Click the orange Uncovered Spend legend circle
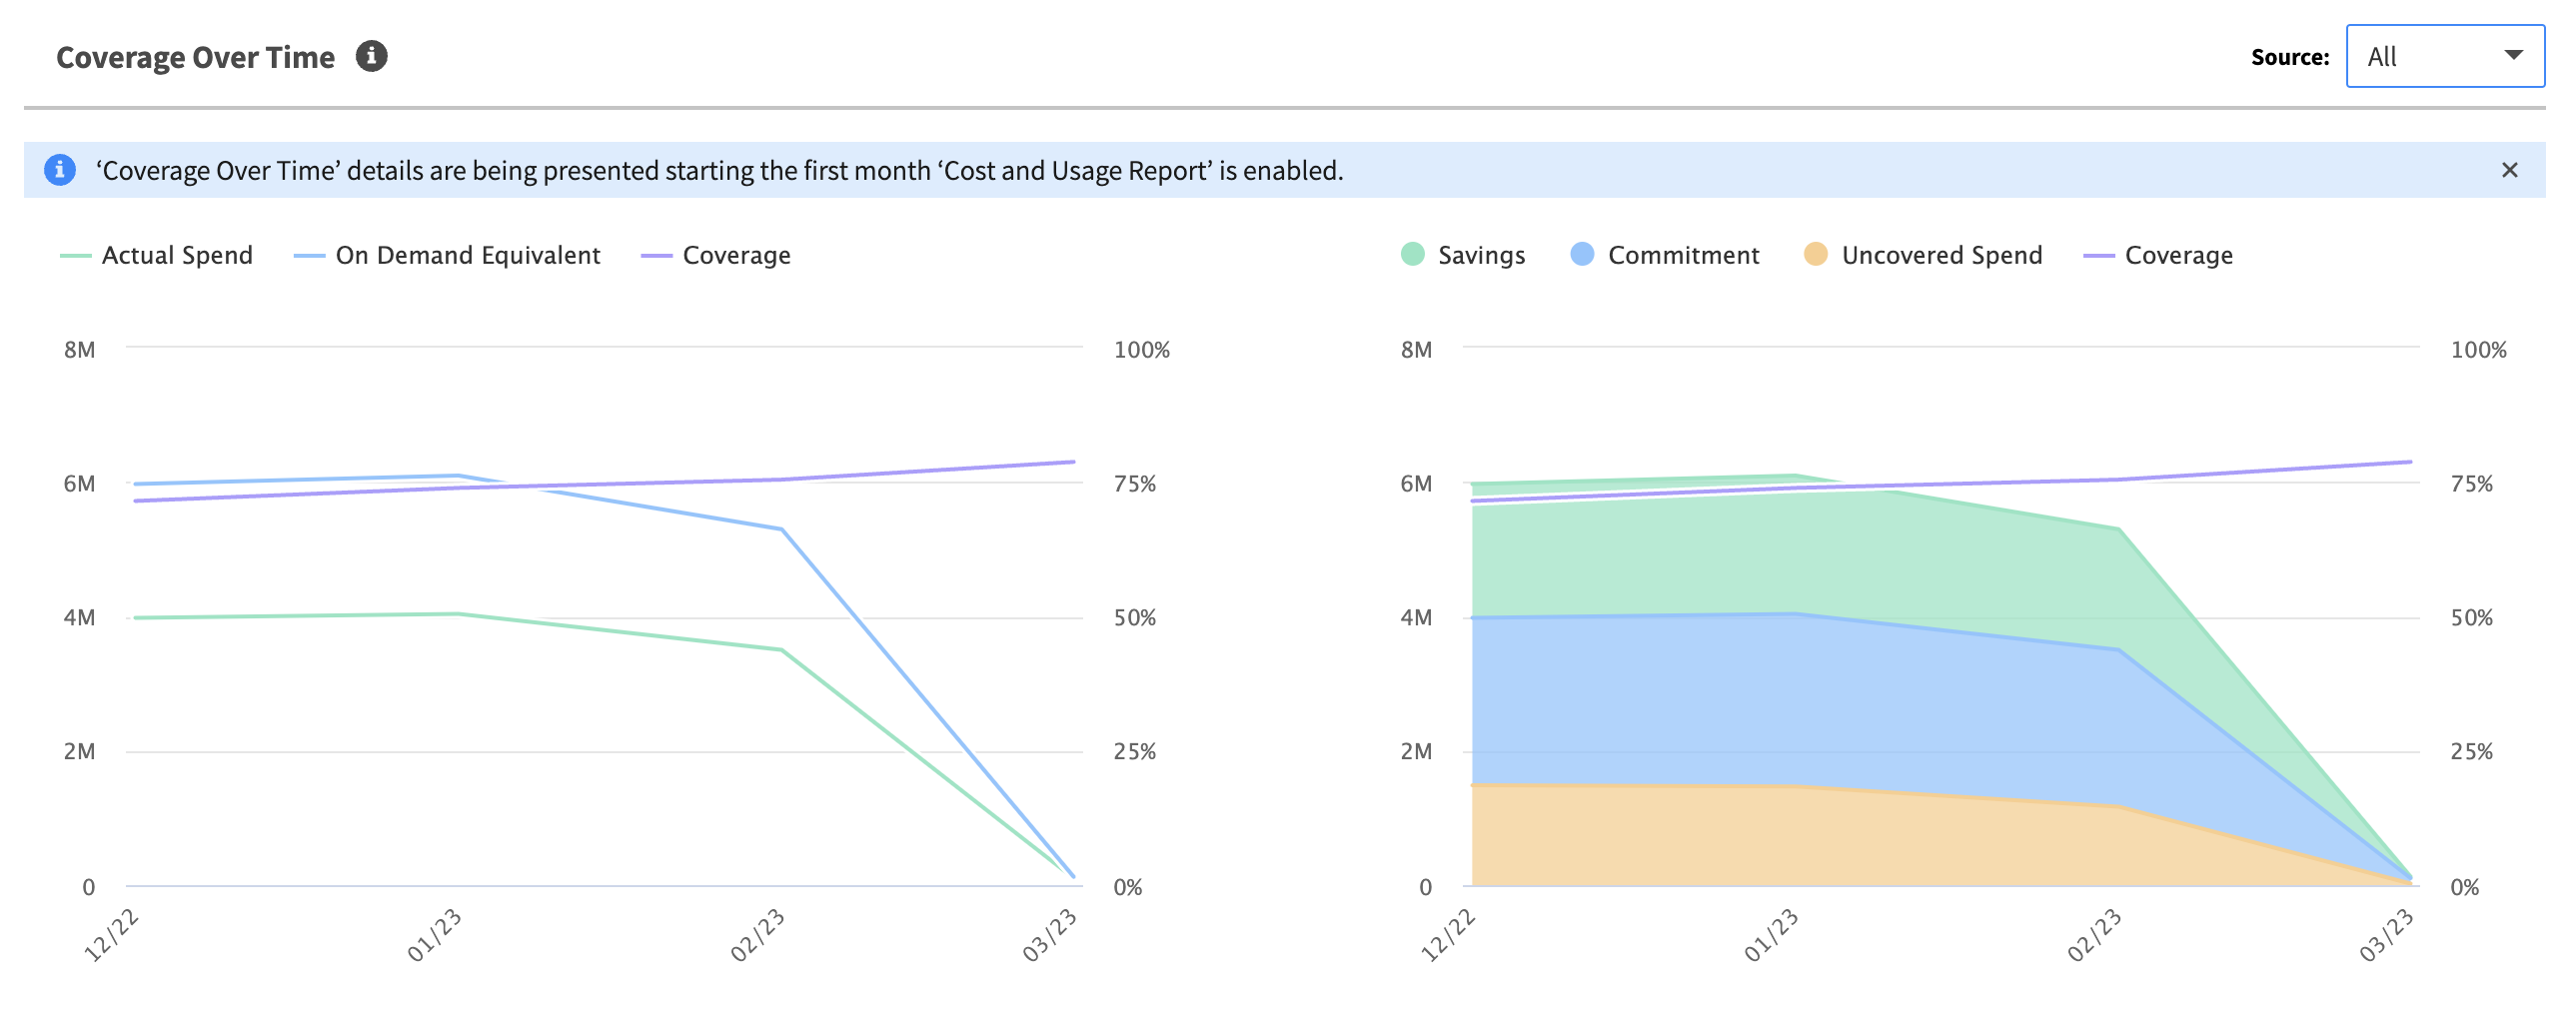Screen dimensions: 2576x1015 pos(1815,255)
